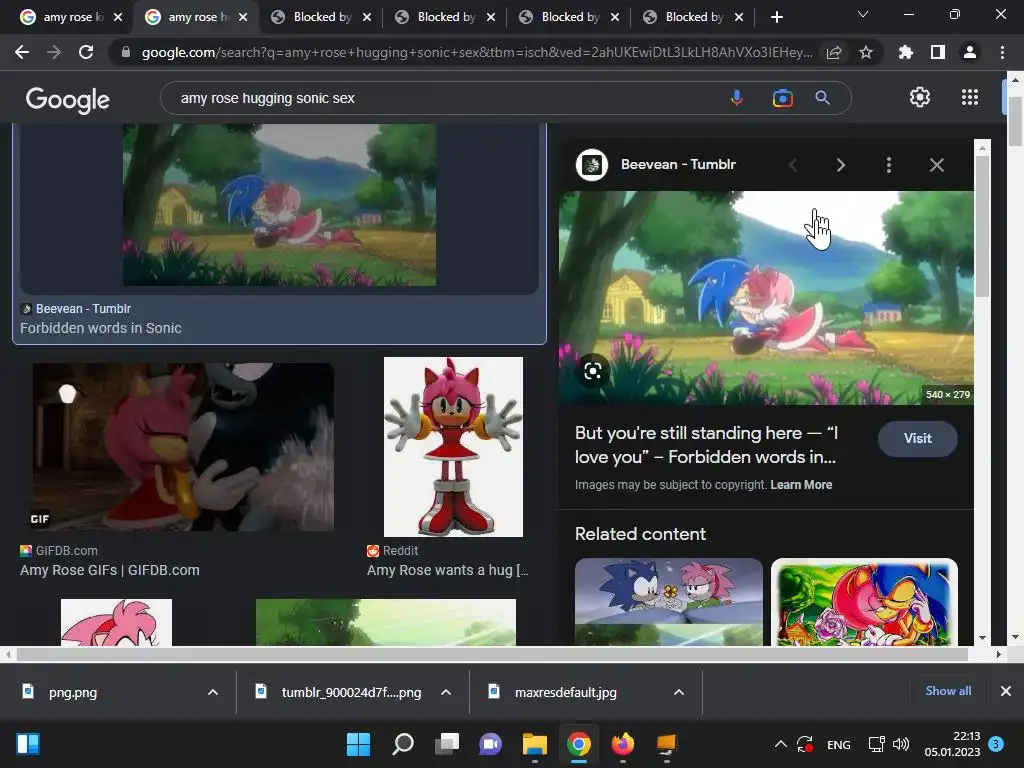Viewport: 1024px width, 768px height.
Task: Open the GIFDB GIF thumbnail
Action: point(183,447)
